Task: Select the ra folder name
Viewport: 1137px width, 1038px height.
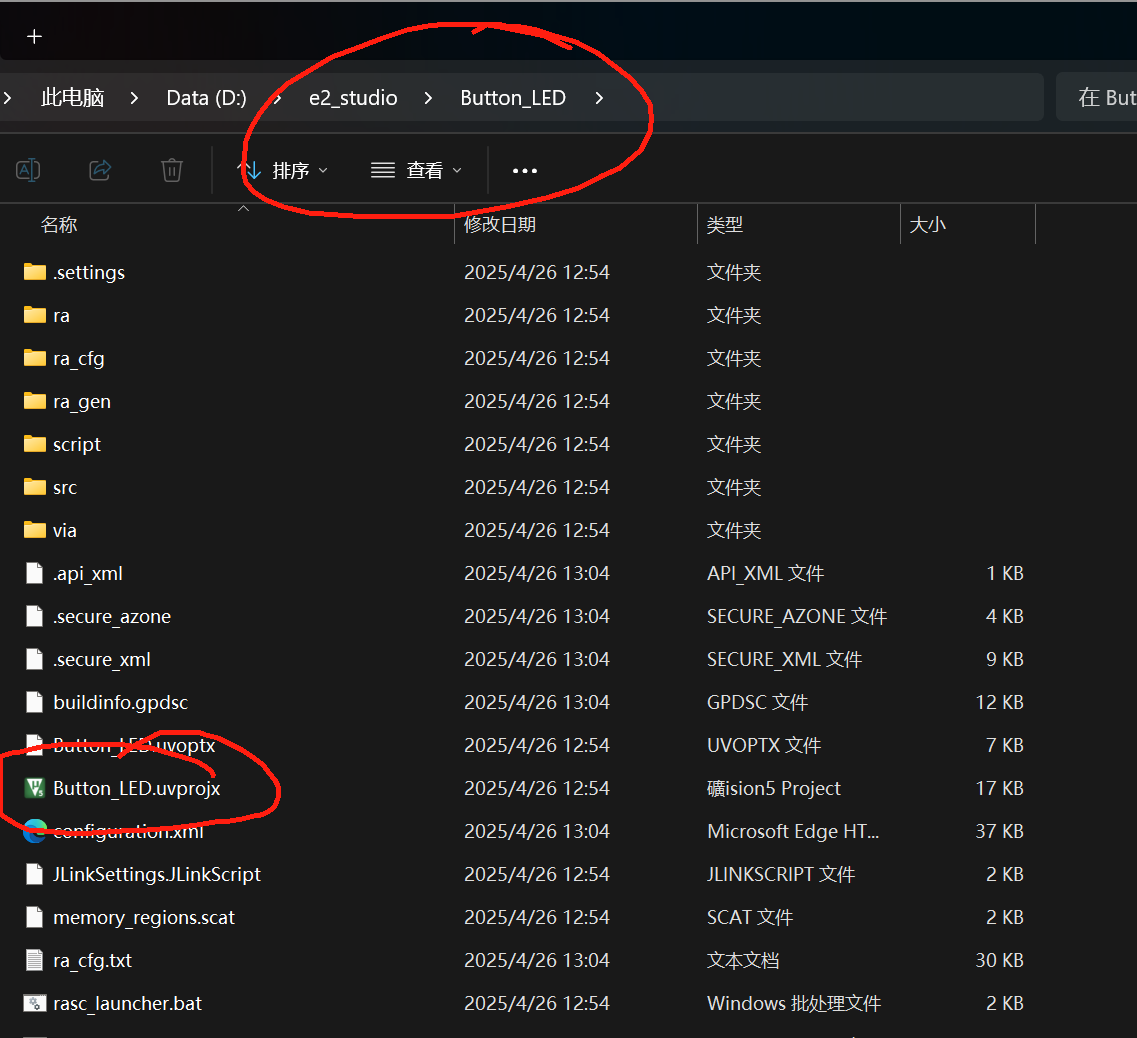Action: tap(62, 316)
